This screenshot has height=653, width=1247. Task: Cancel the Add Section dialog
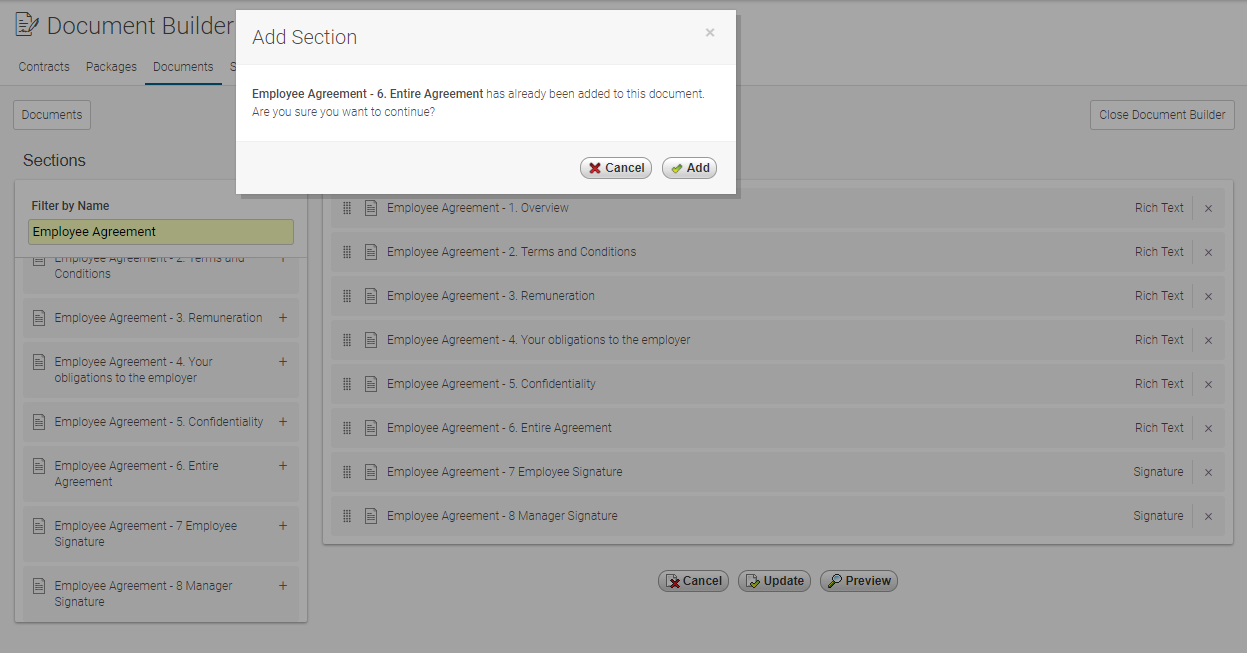coord(615,168)
